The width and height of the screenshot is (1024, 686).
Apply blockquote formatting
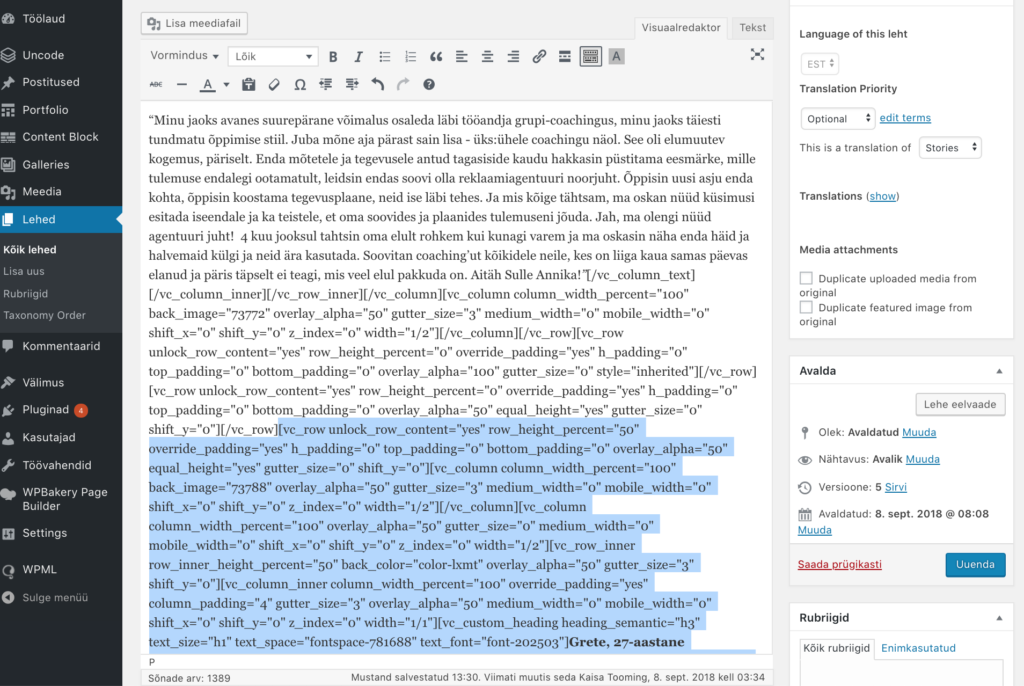[436, 57]
